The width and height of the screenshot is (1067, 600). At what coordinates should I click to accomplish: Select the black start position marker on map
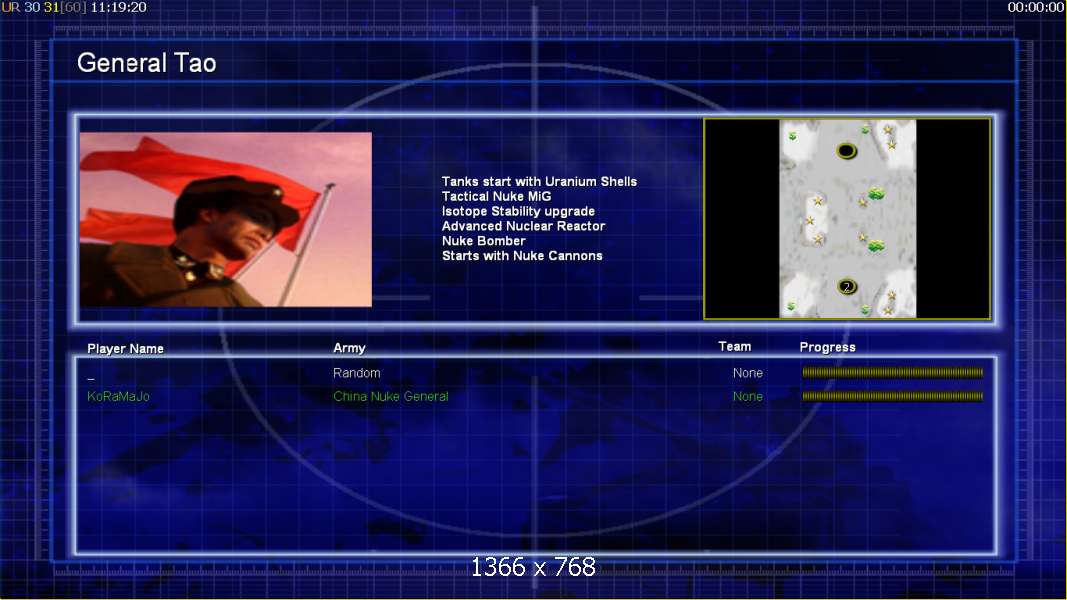point(846,150)
